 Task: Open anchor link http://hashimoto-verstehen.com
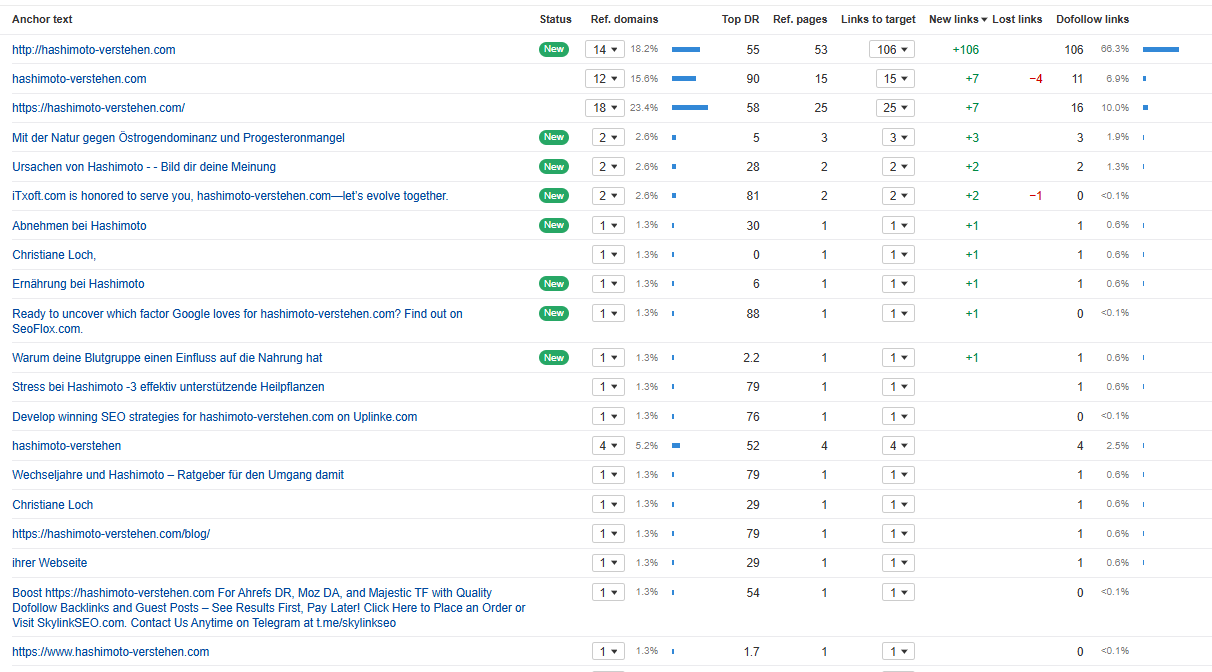pos(93,49)
